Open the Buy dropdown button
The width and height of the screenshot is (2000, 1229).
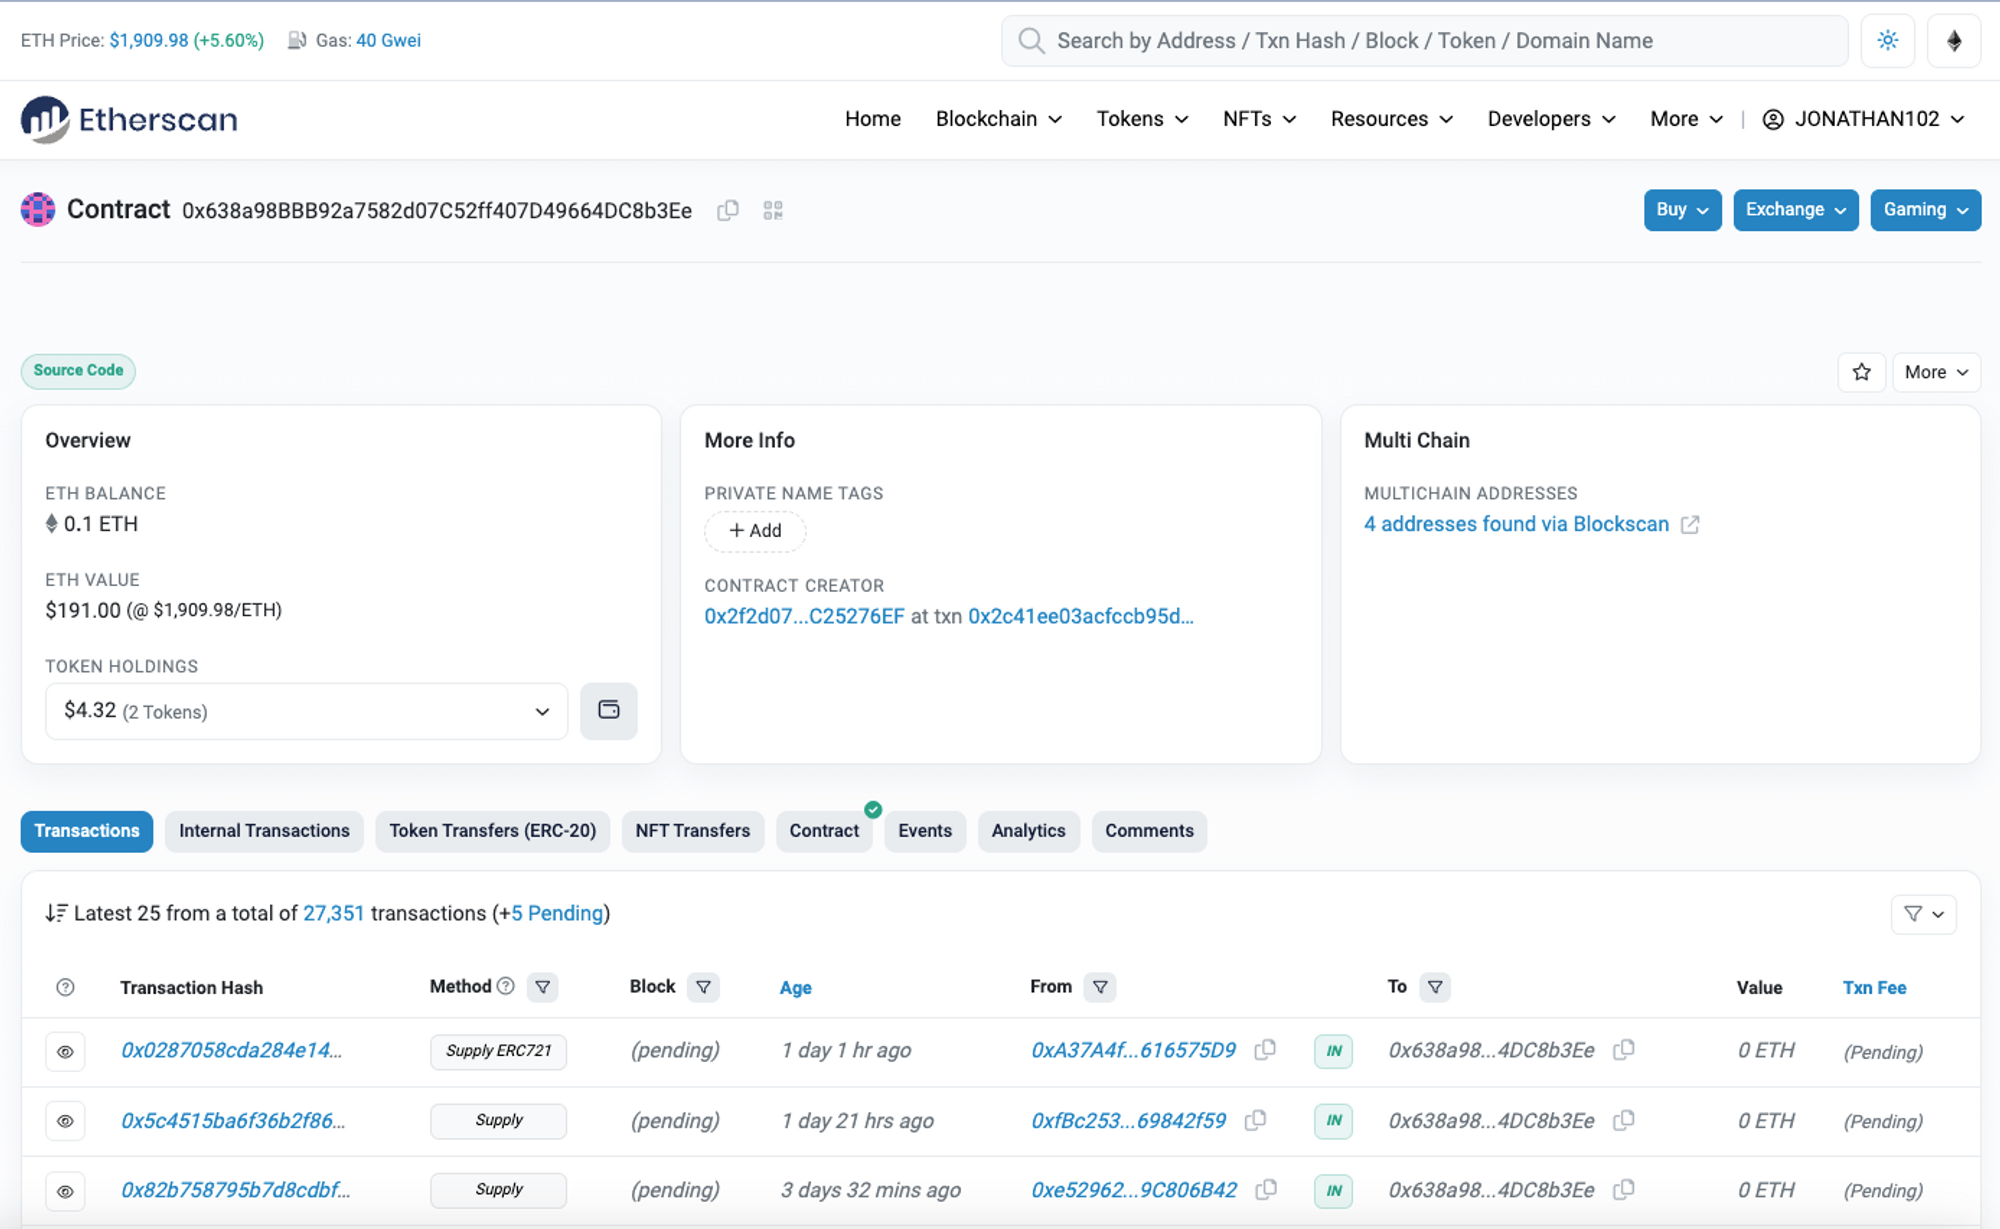point(1682,210)
